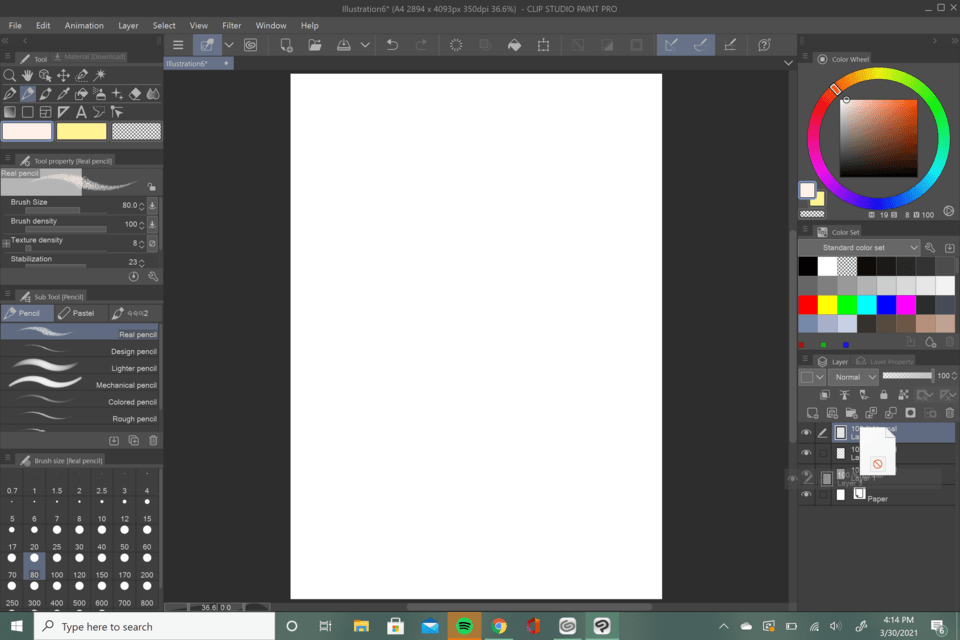Viewport: 960px width, 640px height.
Task: Select the Eyedropper tool
Action: pyautogui.click(x=61, y=93)
